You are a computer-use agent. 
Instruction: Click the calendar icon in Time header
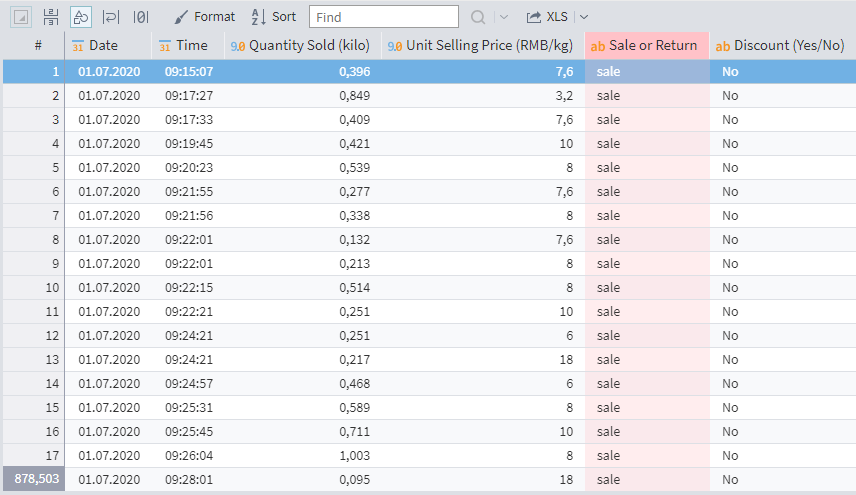(165, 46)
